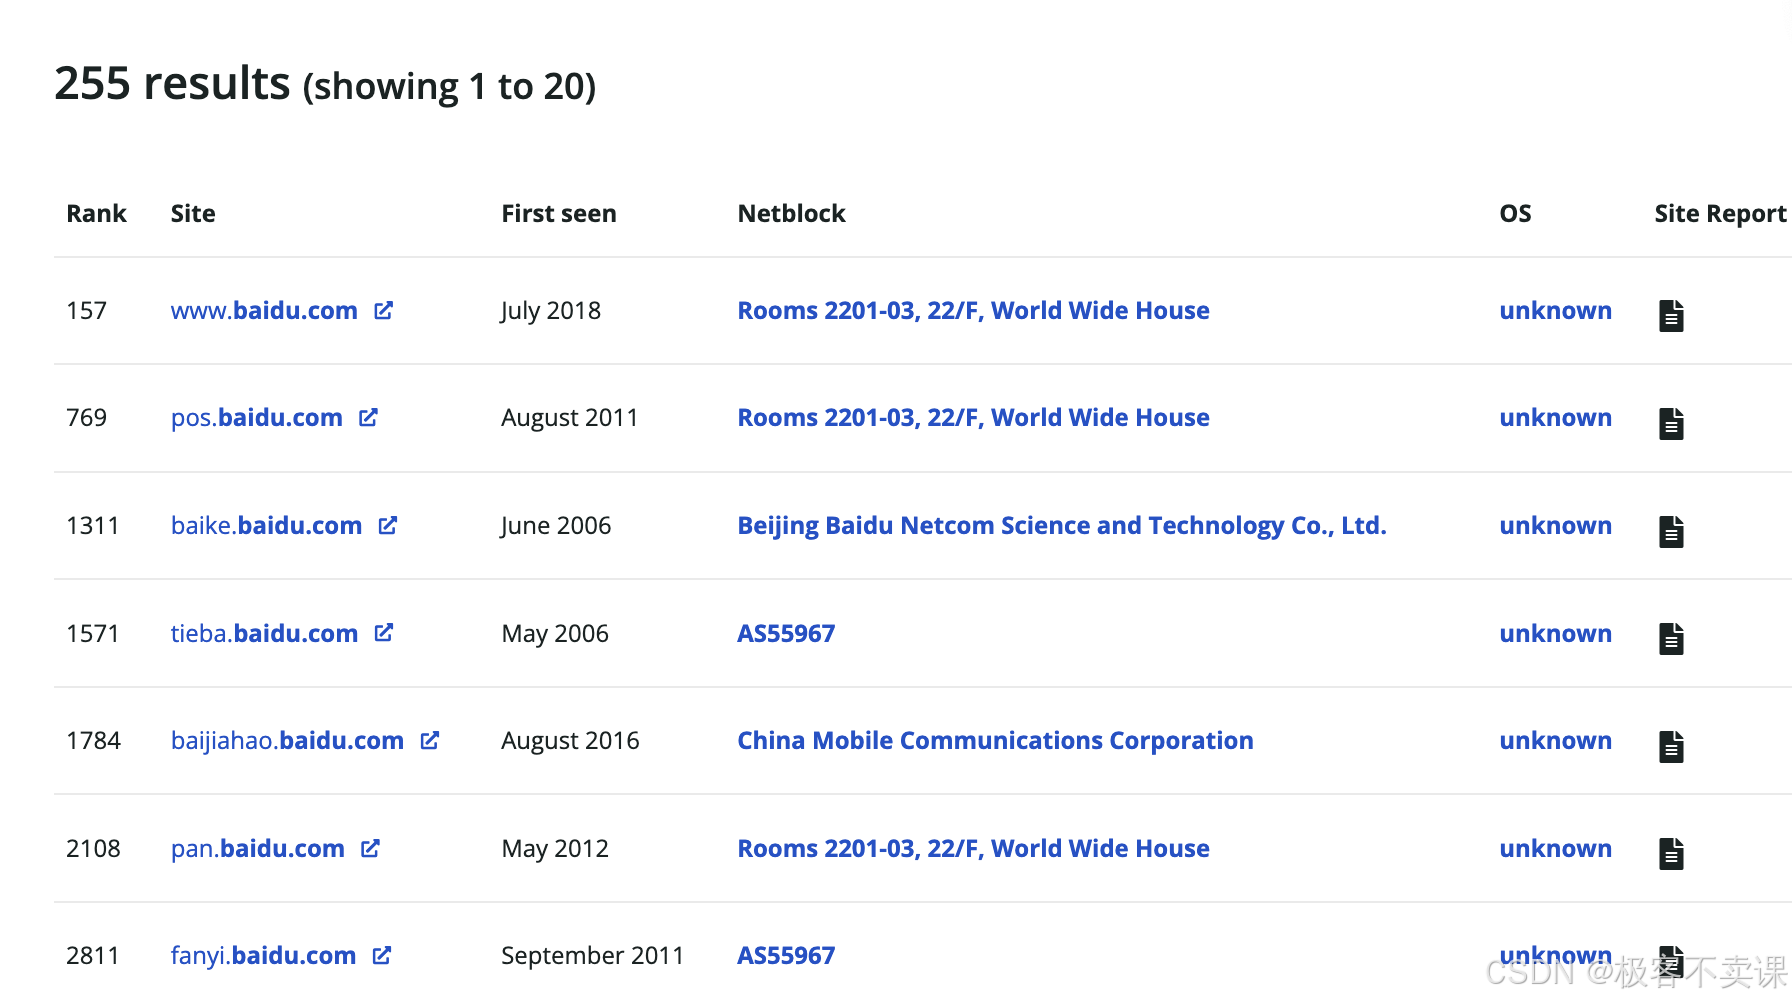Click unknown OS link for pan.baidu.com

point(1555,849)
